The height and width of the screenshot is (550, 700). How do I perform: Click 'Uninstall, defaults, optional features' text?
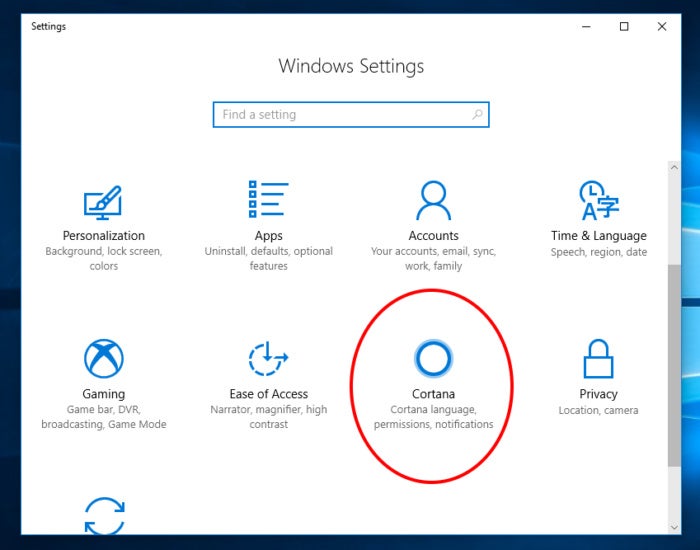[268, 258]
